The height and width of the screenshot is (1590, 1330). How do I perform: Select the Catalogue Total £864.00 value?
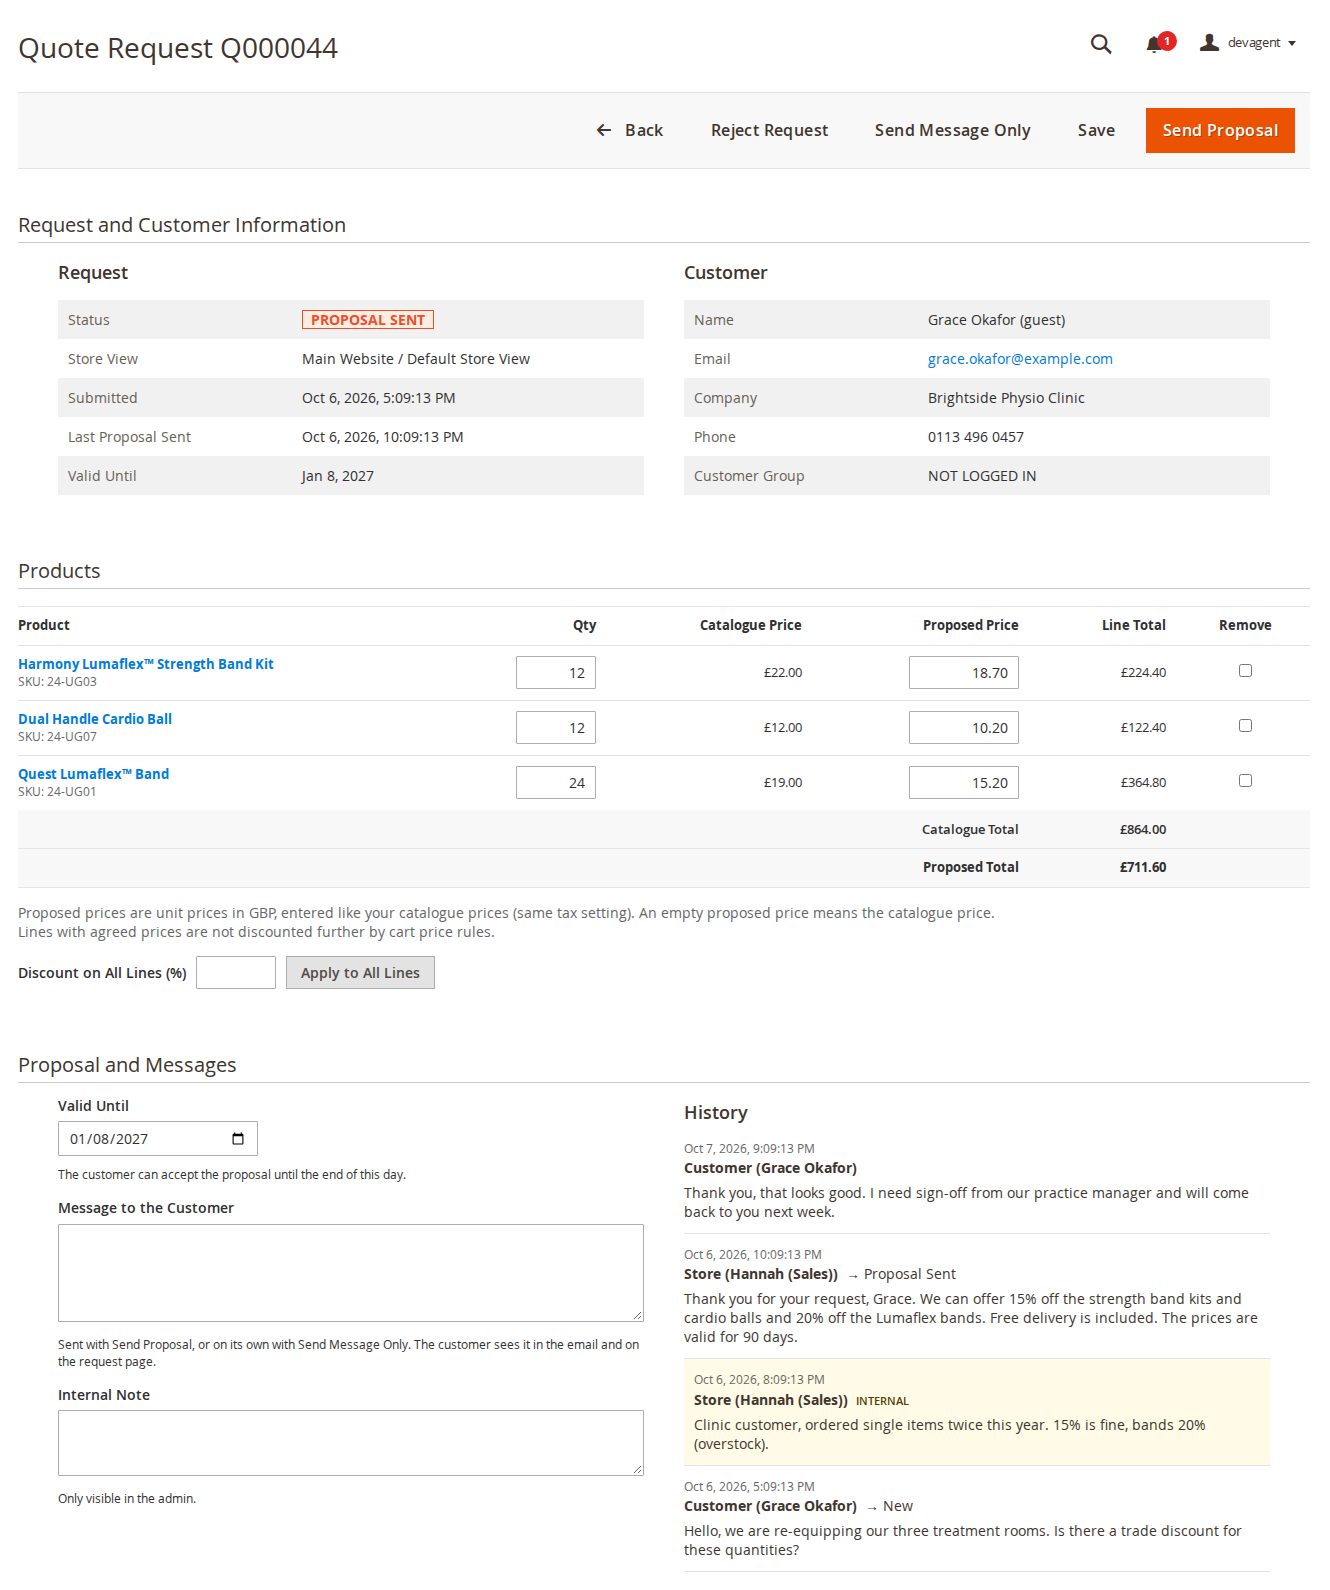(1143, 829)
